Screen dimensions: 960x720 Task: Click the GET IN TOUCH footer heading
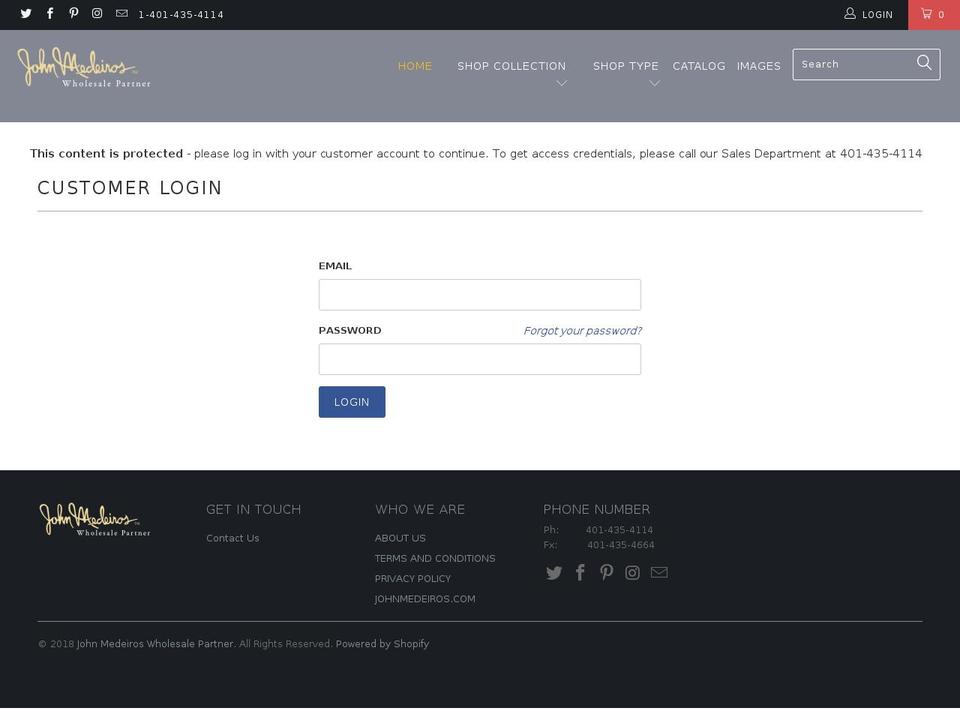click(x=253, y=509)
